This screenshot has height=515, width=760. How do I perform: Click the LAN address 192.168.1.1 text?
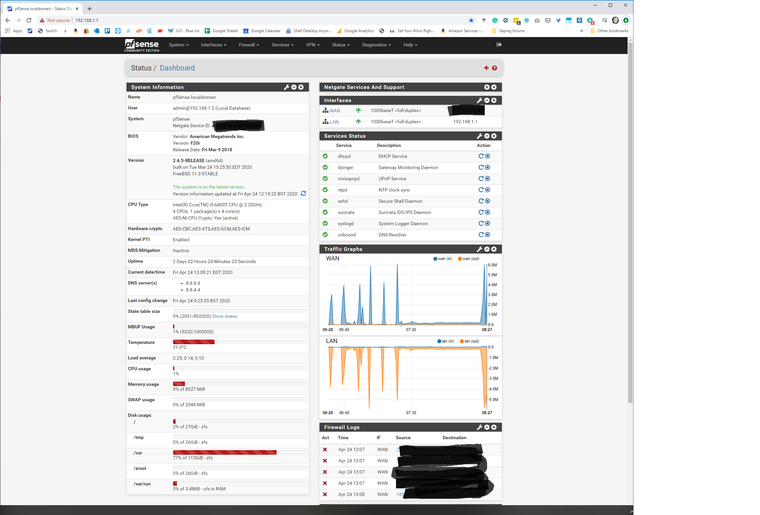(465, 122)
